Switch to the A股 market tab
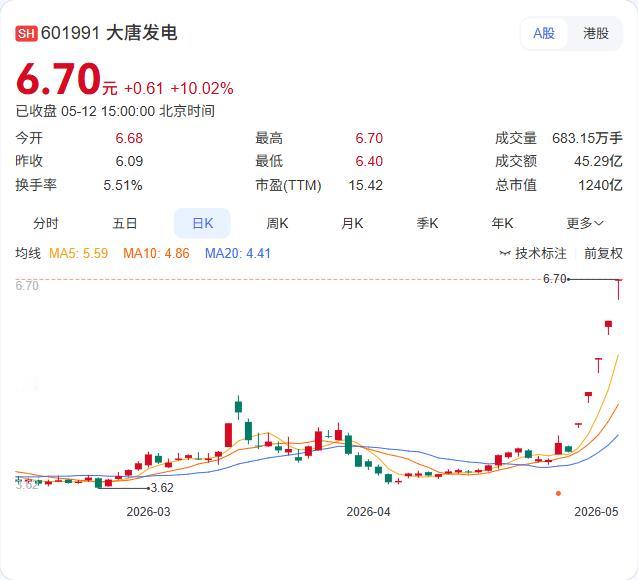The width and height of the screenshot is (638, 580). 544,33
